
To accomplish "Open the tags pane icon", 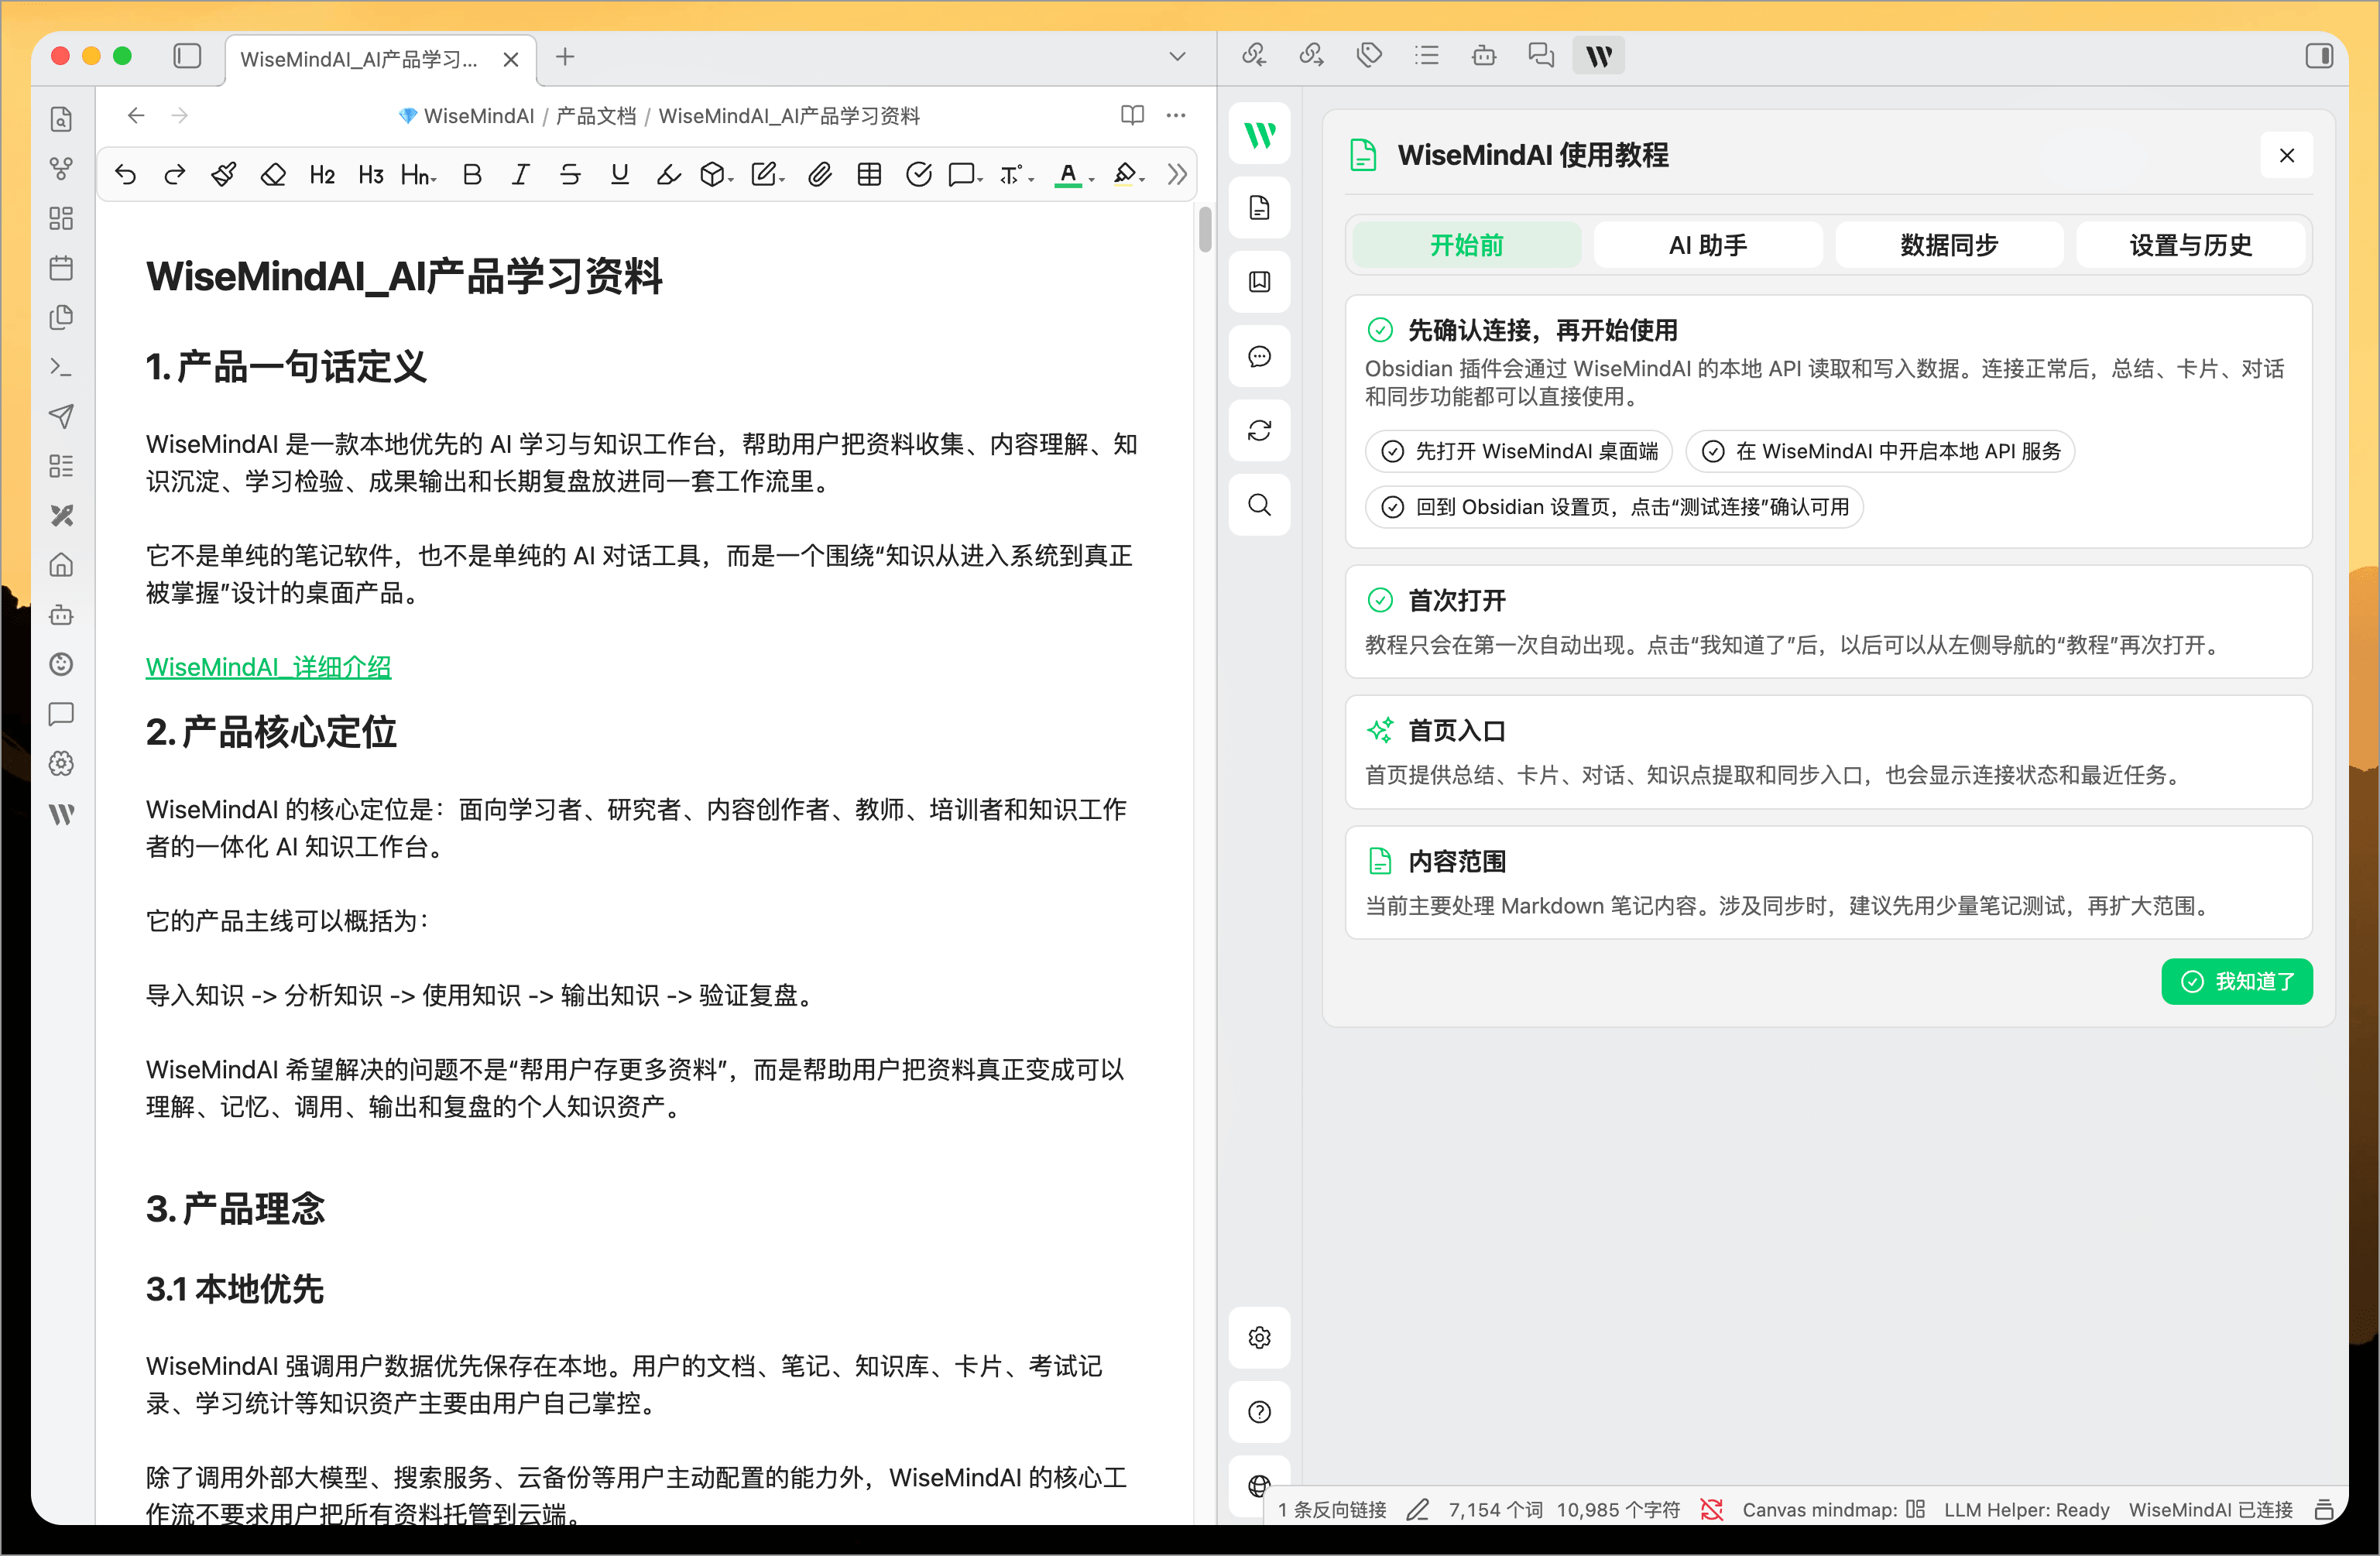I will 1369,56.
